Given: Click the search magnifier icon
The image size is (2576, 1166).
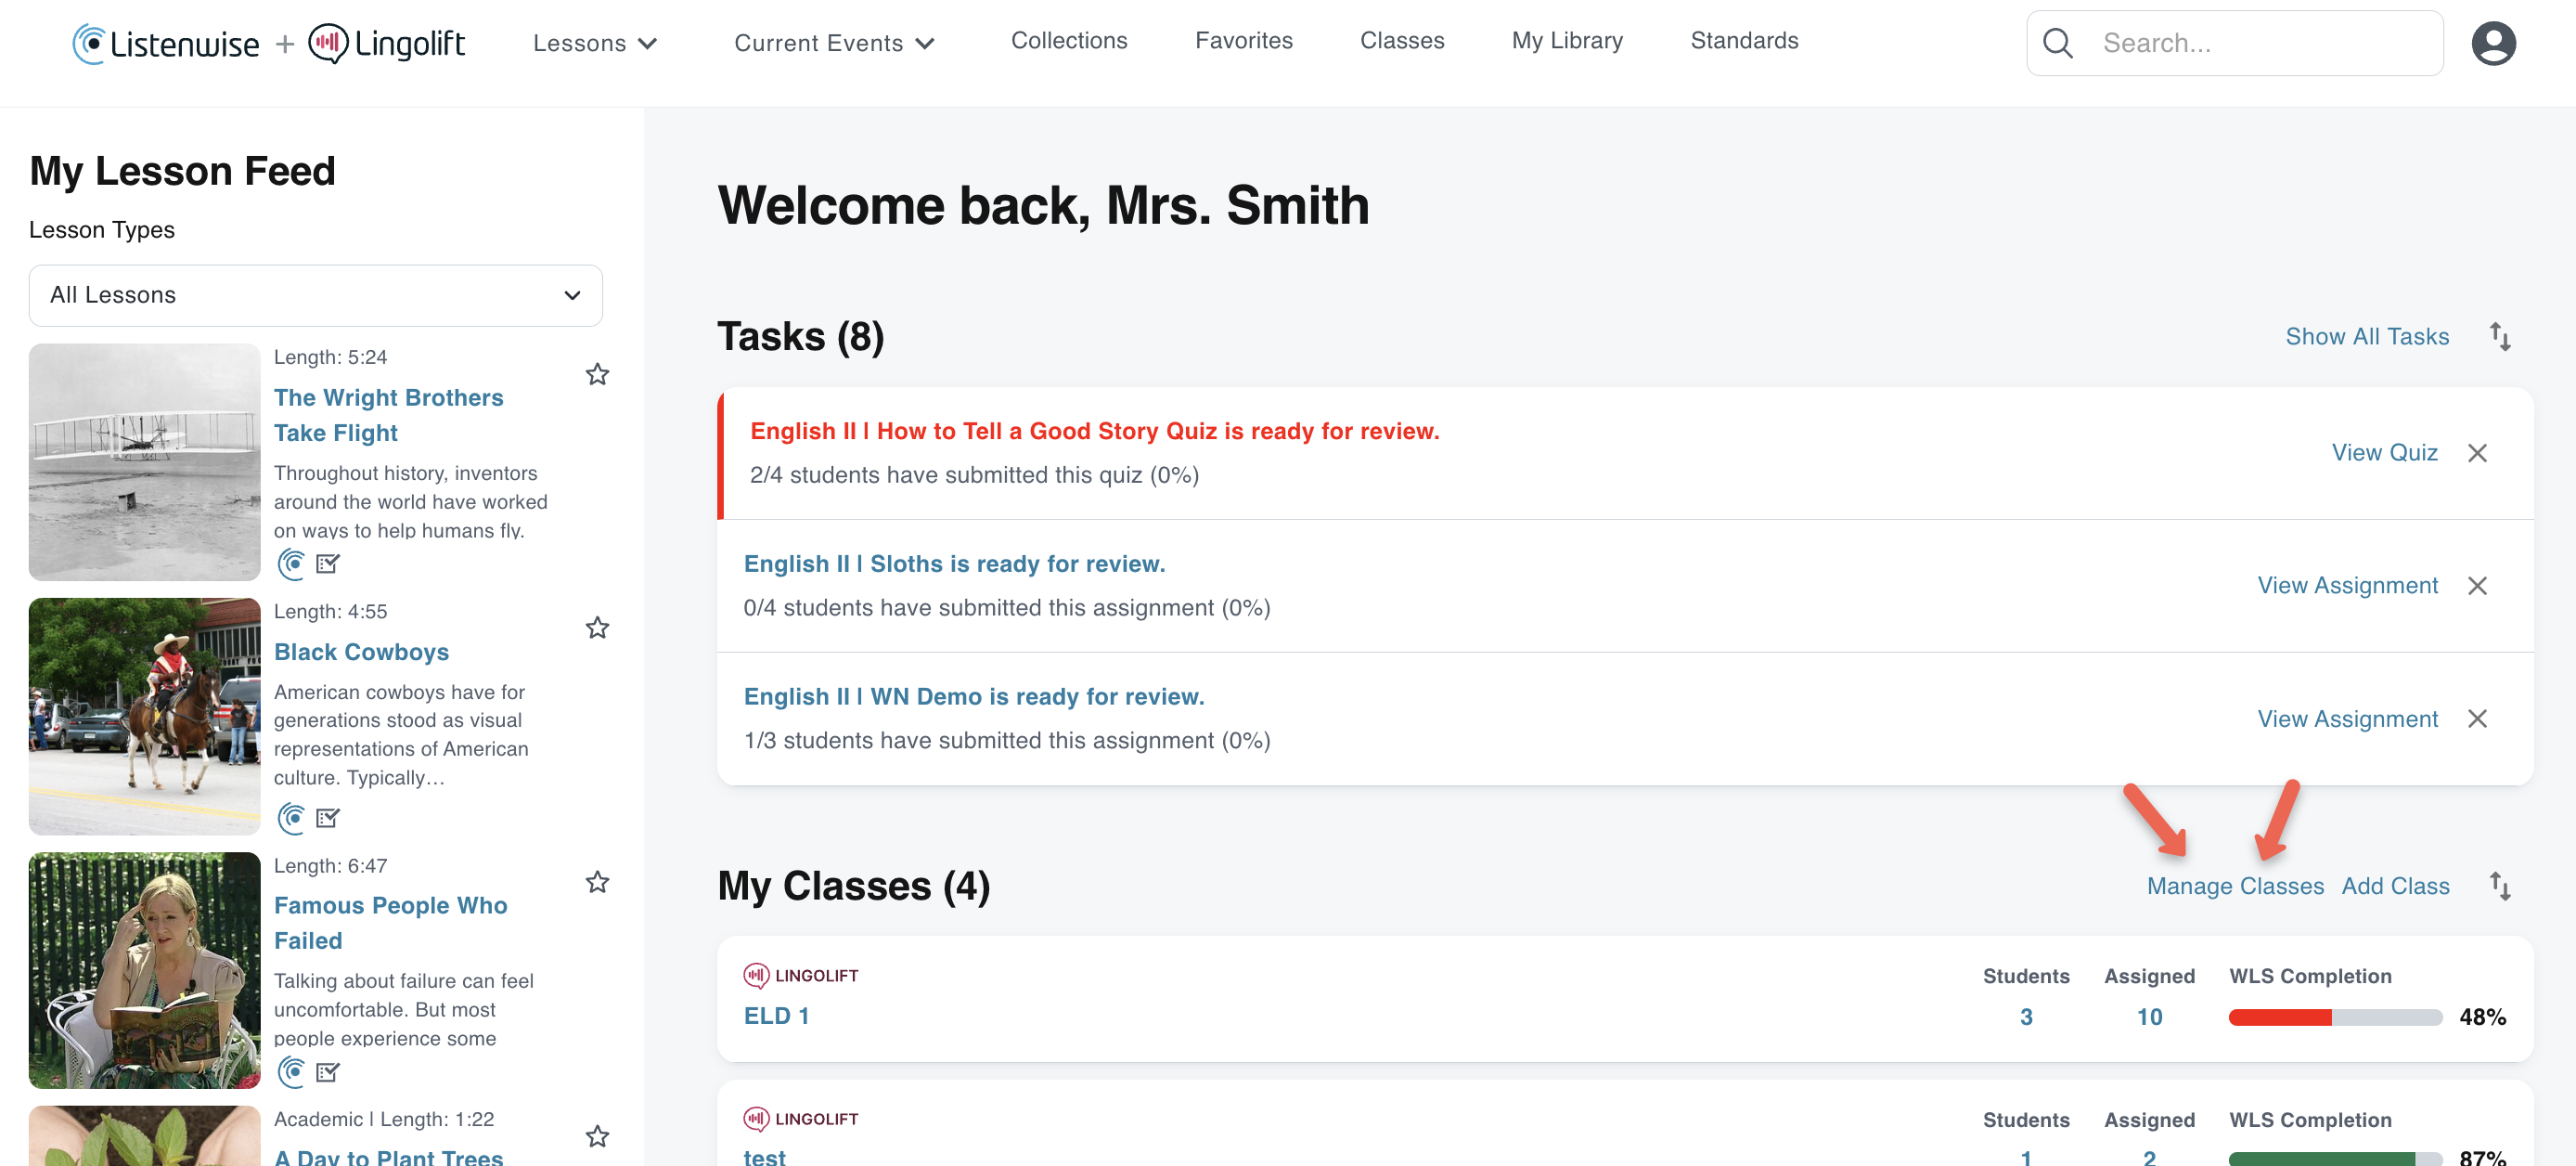Looking at the screenshot, I should click(2057, 43).
